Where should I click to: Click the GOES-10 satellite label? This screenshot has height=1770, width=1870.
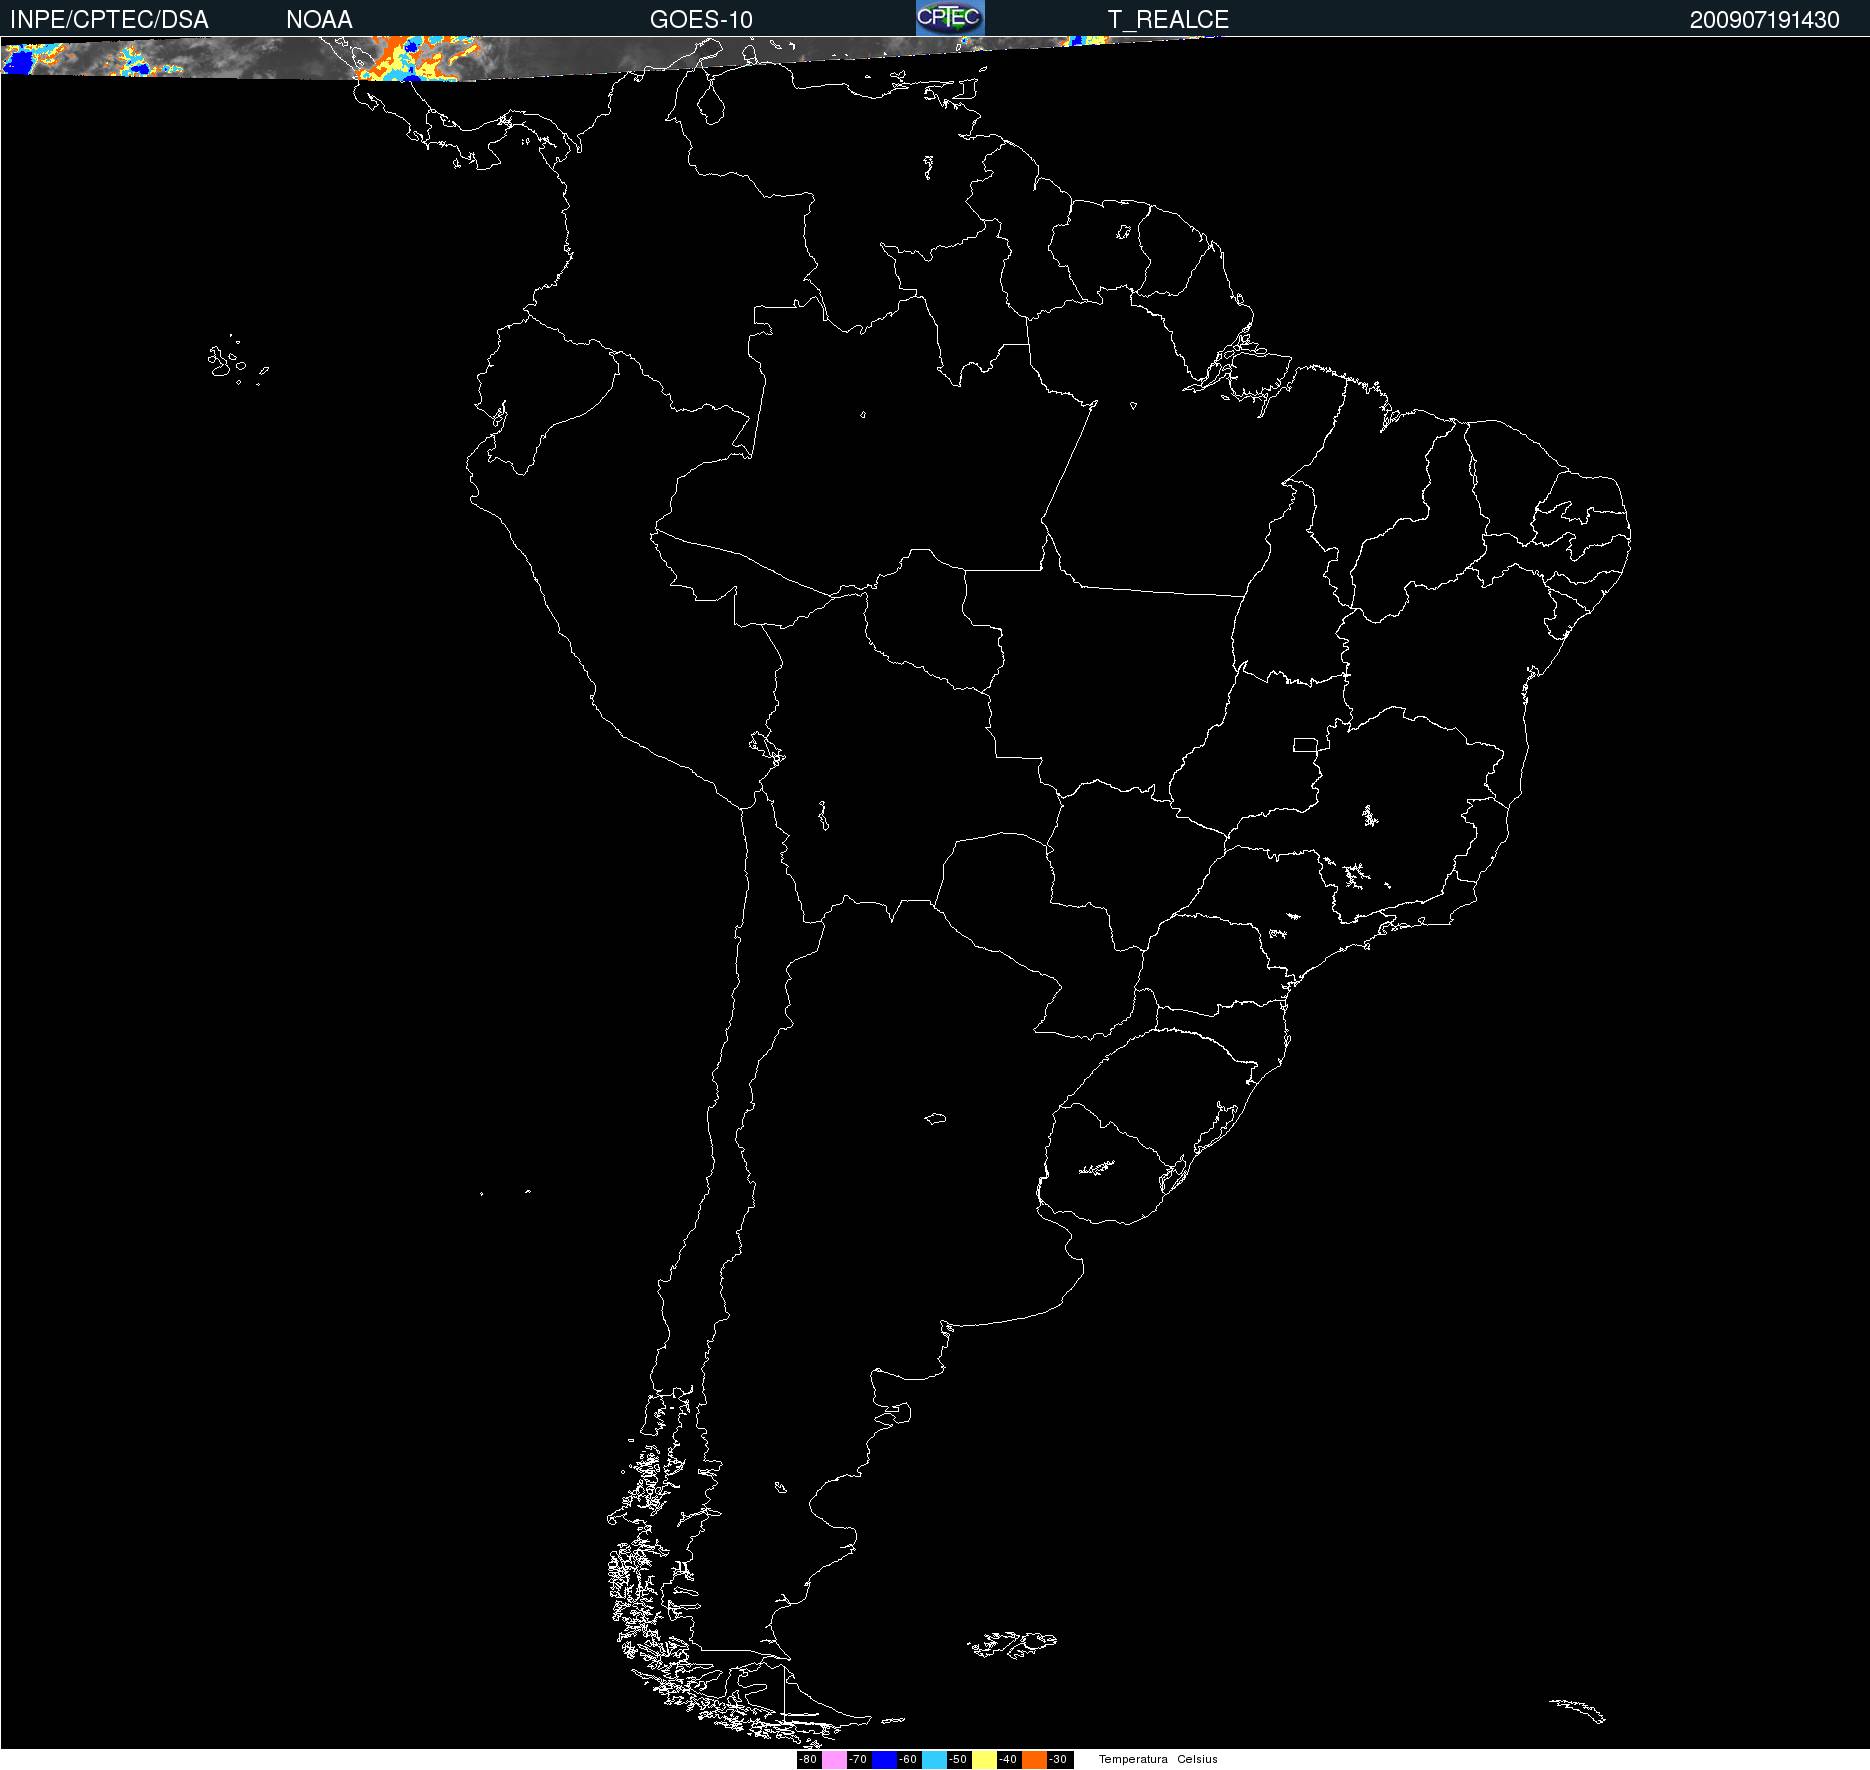pyautogui.click(x=701, y=20)
